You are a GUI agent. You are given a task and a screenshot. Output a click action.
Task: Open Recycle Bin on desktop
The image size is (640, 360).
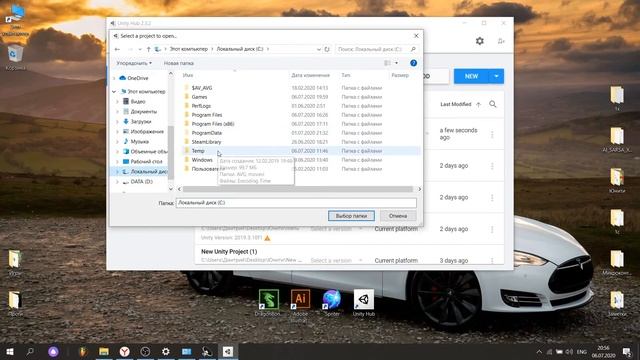(15, 58)
